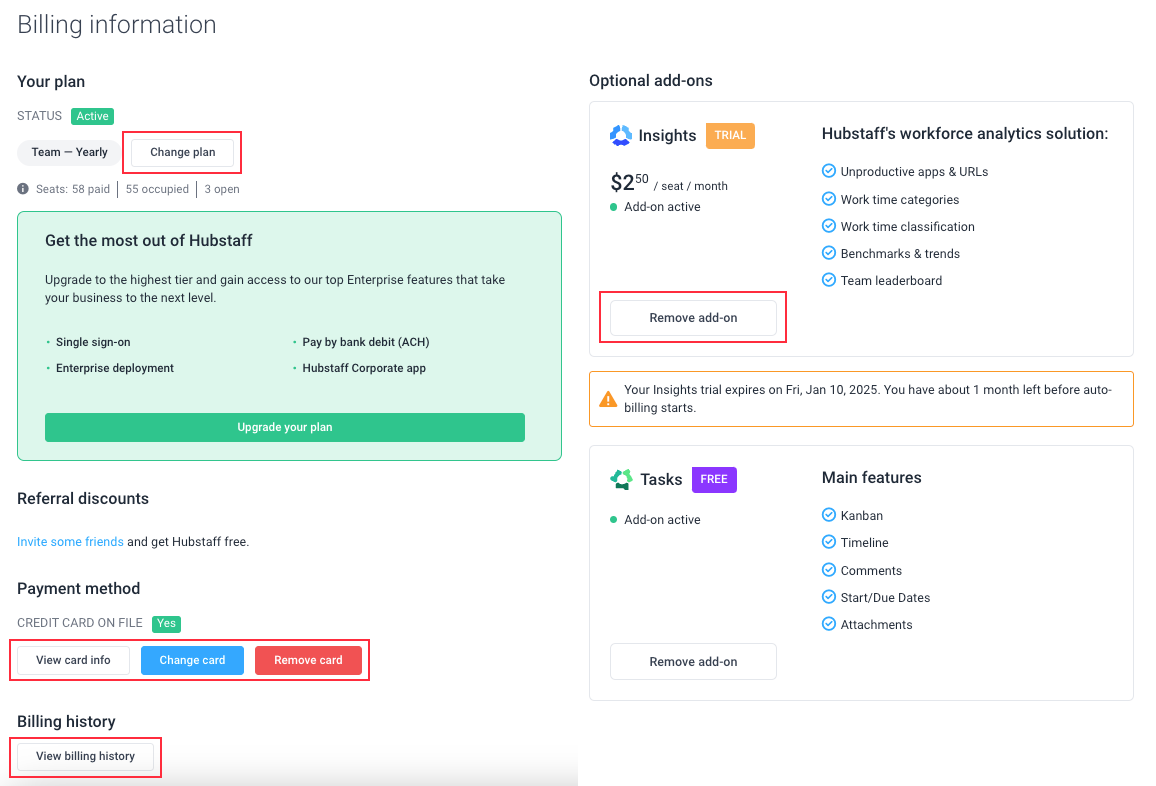
Task: Click the check icon beside Kanban
Action: 829,515
